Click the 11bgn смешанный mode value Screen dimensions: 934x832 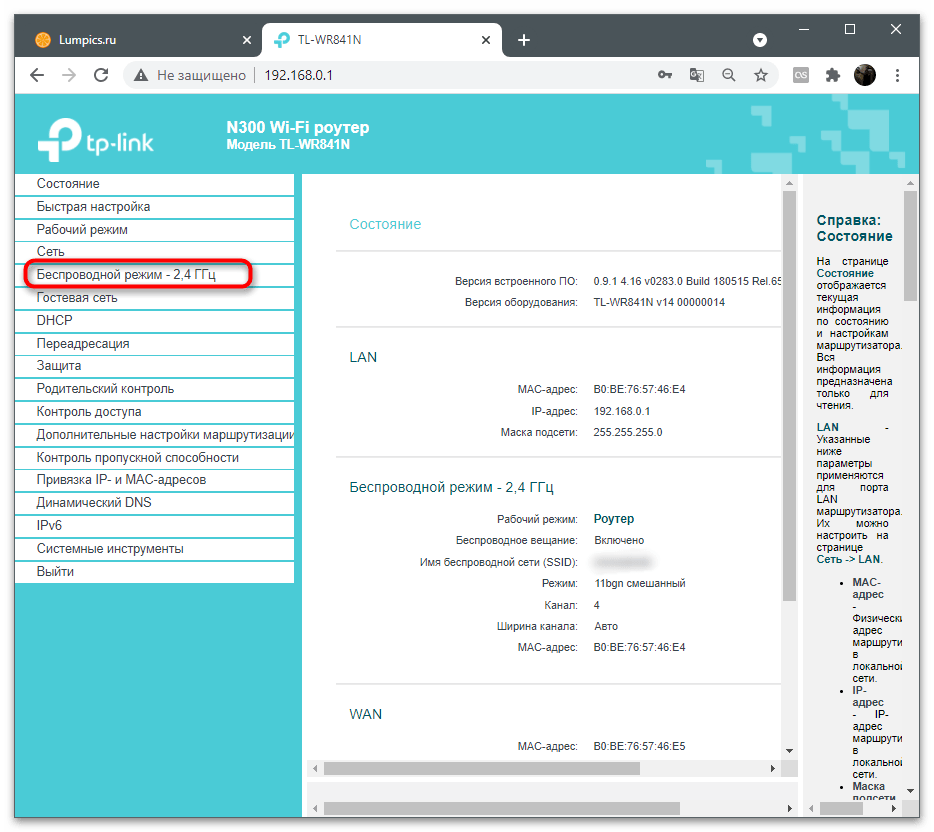(x=640, y=584)
